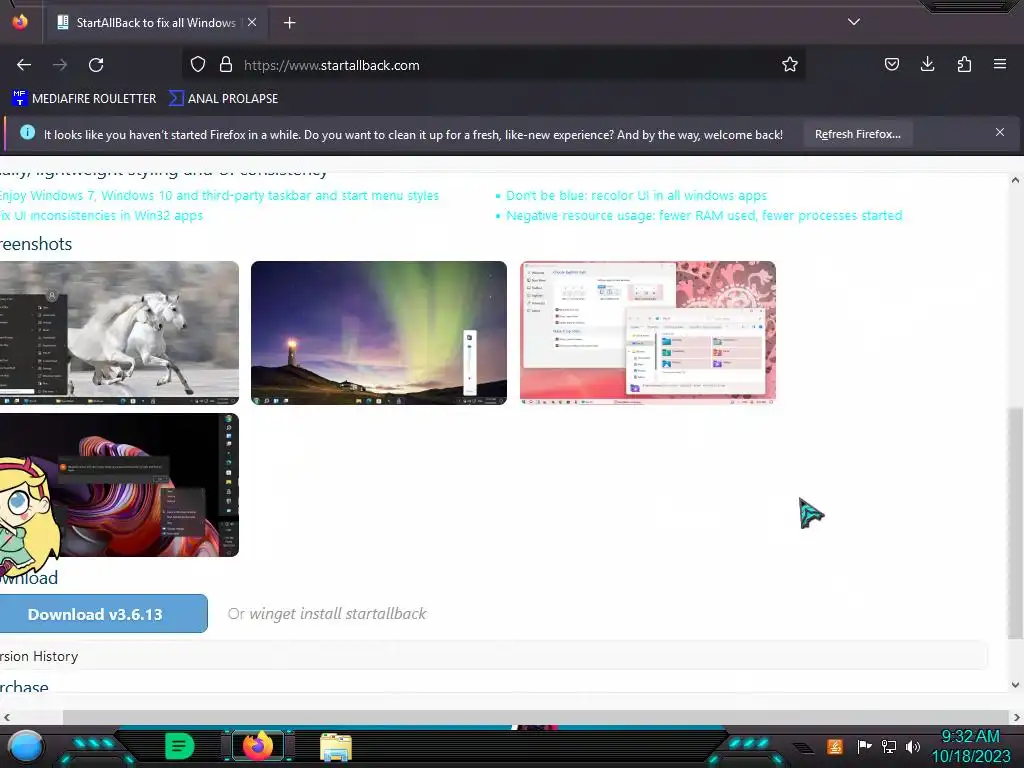The image size is (1024, 768).
Task: Open the aurora lighthouse screenshot
Action: tap(379, 332)
